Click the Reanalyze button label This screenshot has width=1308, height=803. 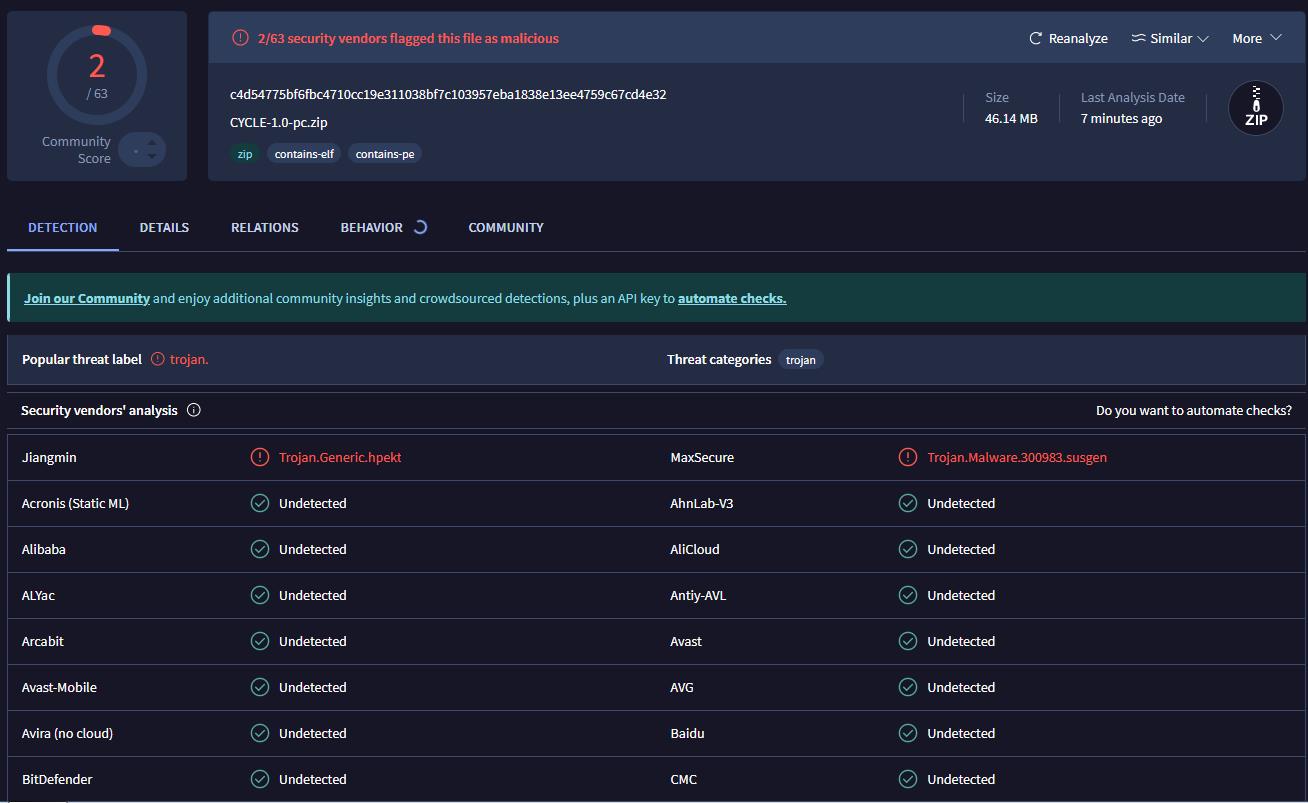coord(1078,38)
